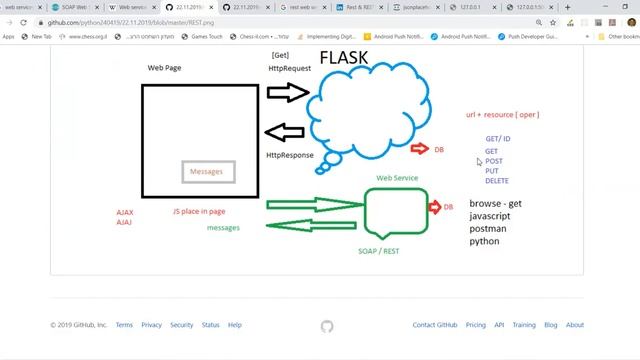Open the Games Touch bookmark

point(202,37)
